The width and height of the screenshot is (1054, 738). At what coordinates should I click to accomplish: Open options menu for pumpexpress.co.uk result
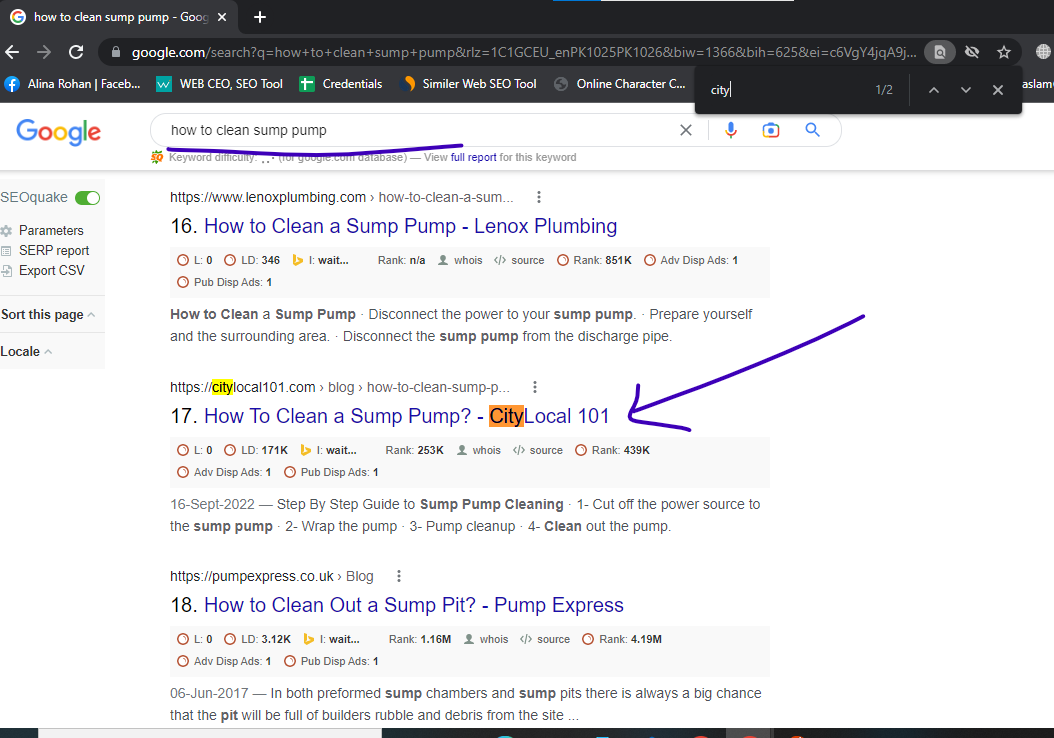tap(399, 576)
